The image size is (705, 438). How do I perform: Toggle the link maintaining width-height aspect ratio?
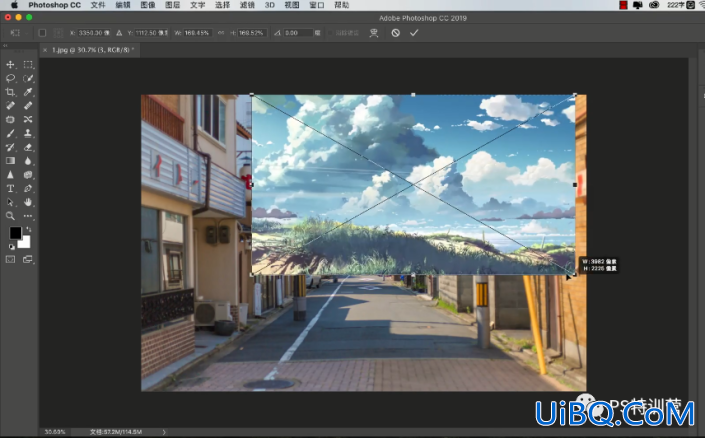coord(221,33)
